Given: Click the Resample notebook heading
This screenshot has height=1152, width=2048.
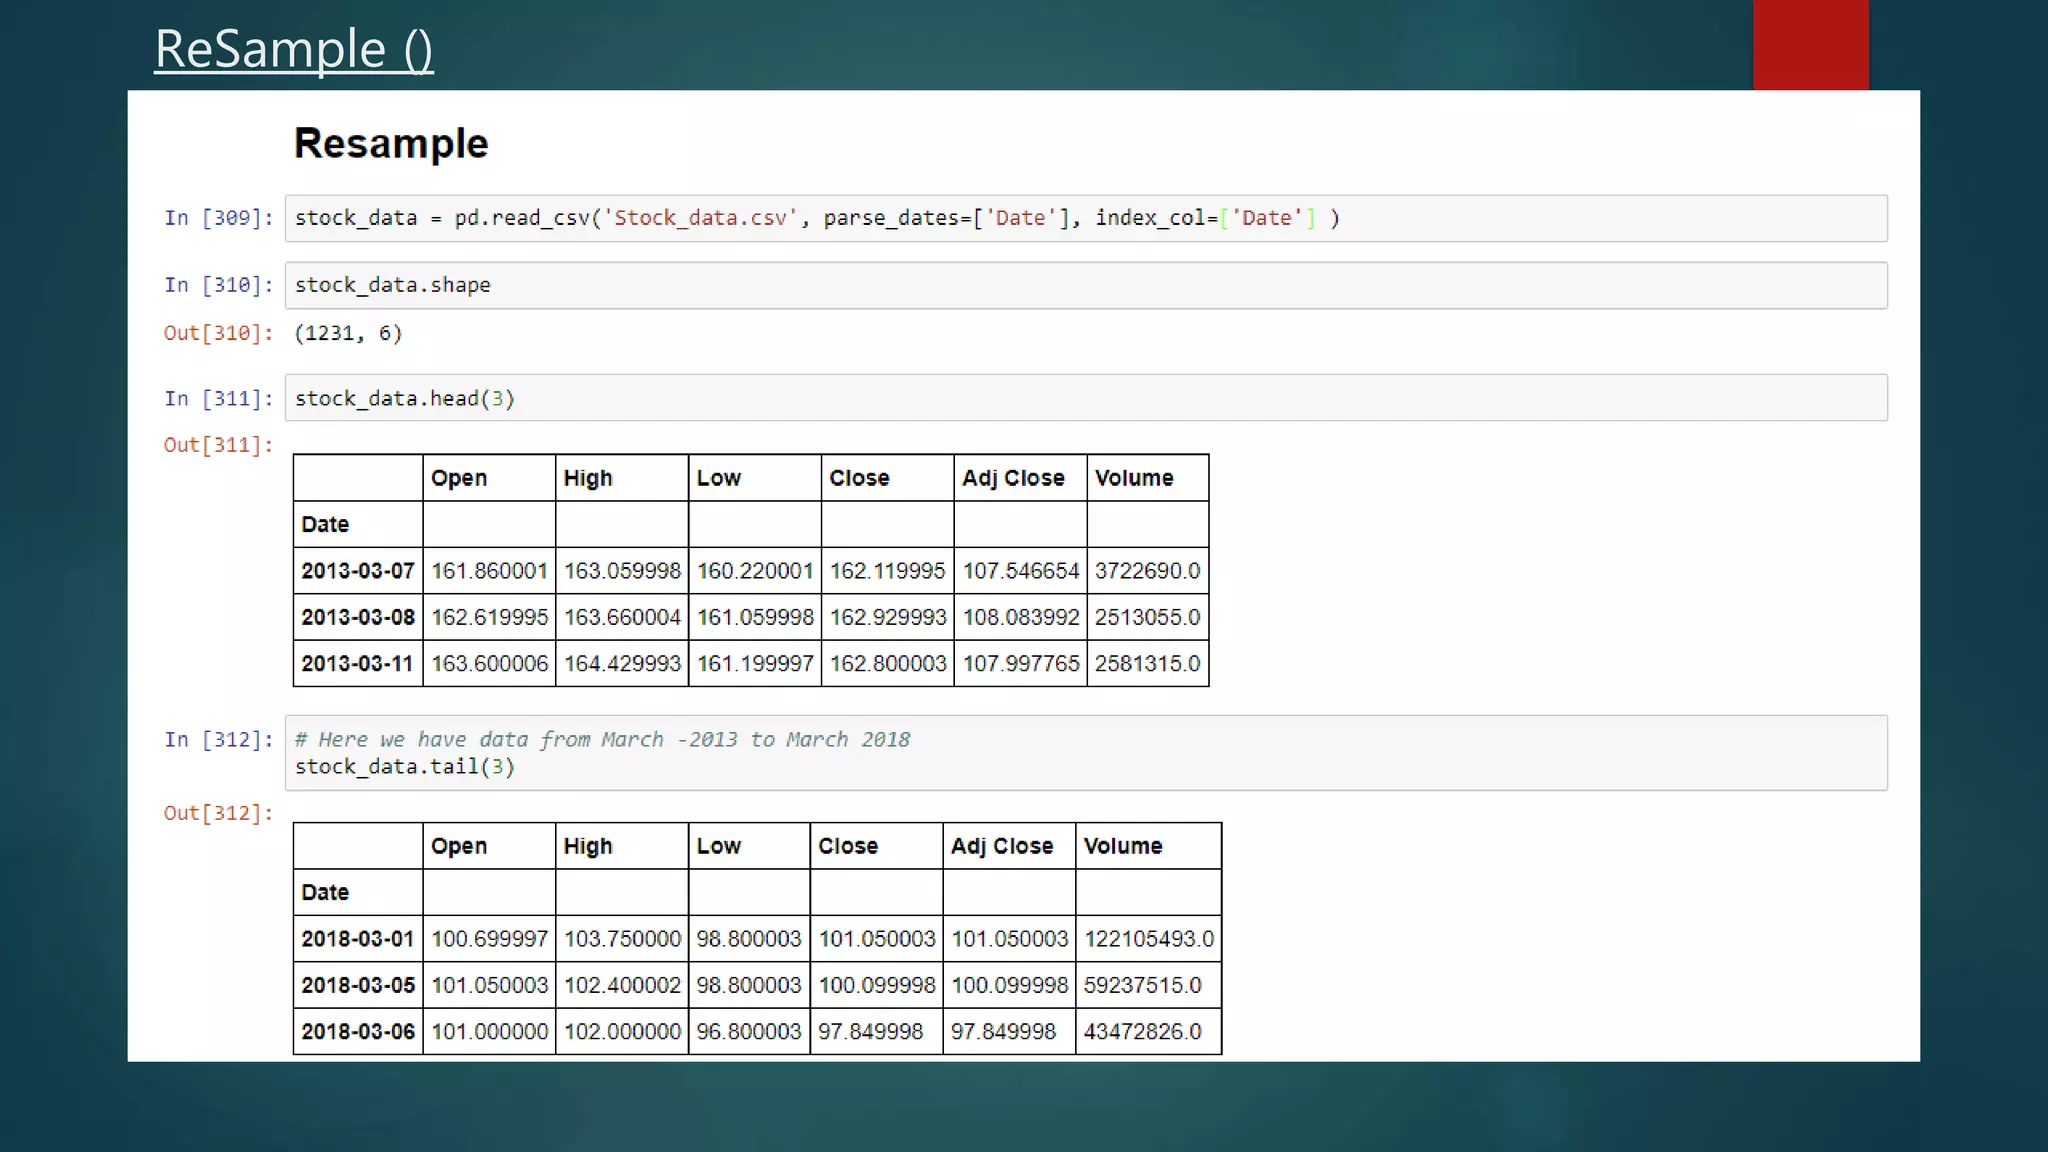Looking at the screenshot, I should click(x=391, y=144).
